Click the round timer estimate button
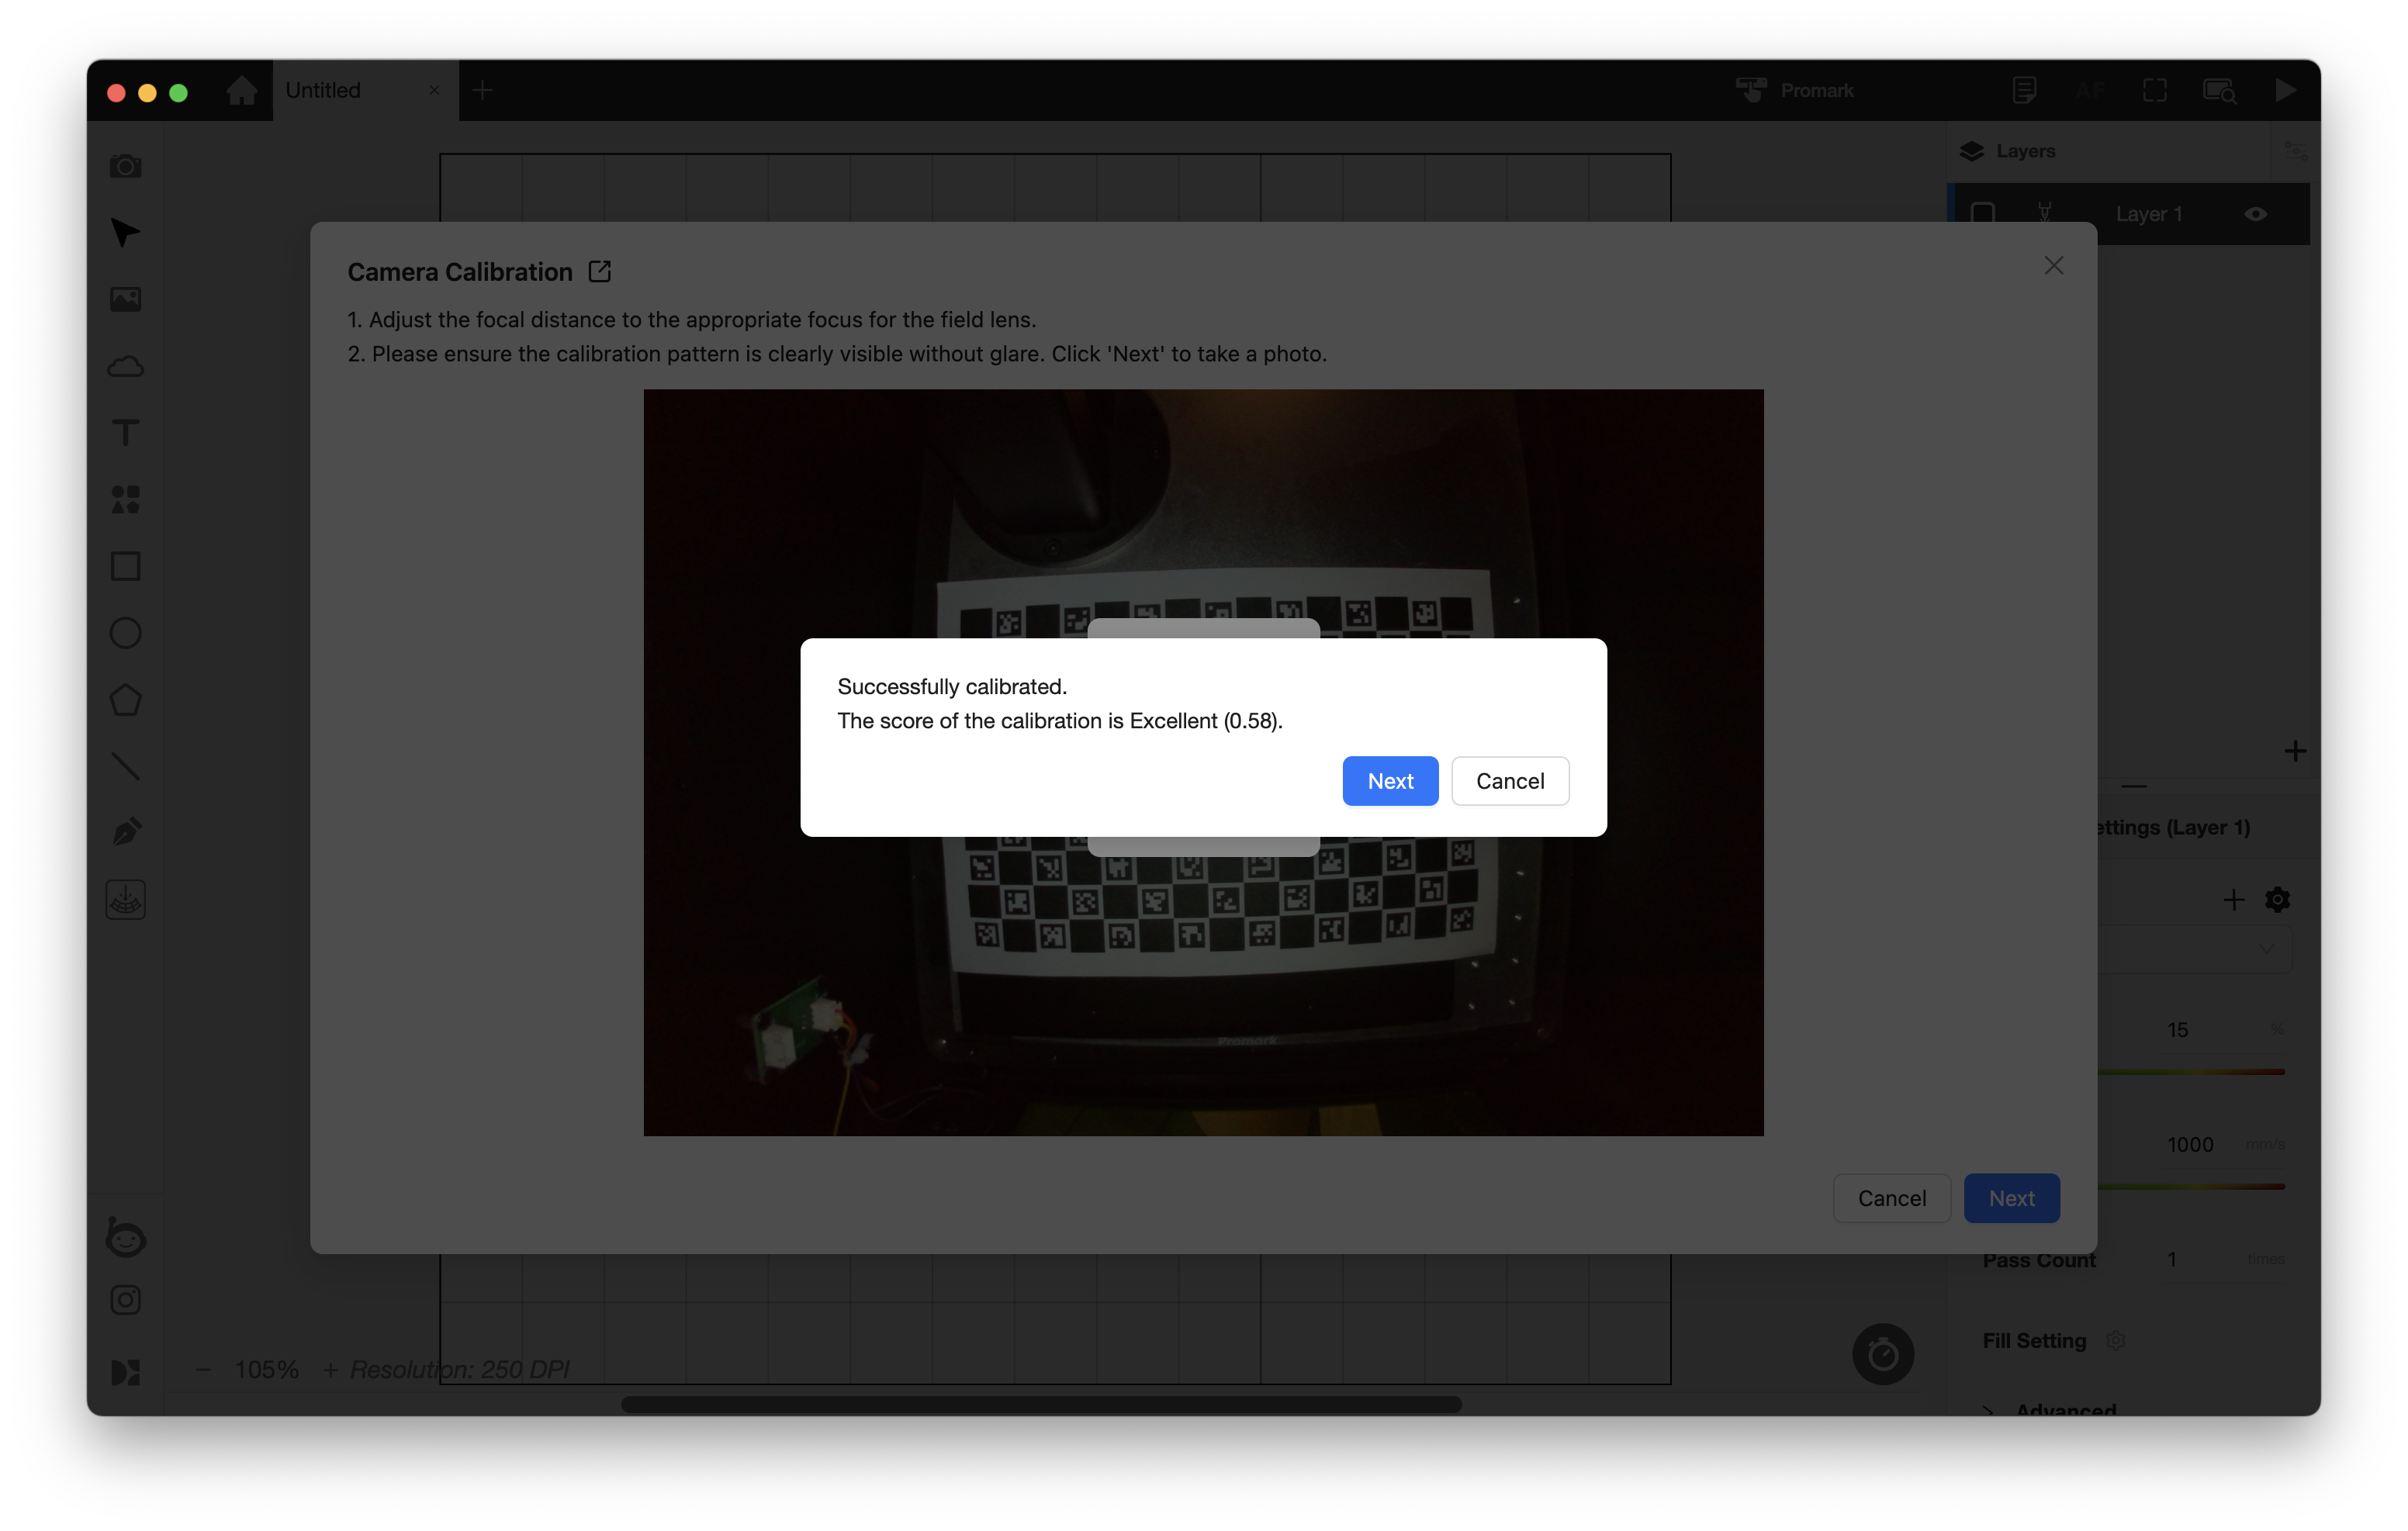Viewport: 2408px width, 1531px height. [x=1883, y=1355]
